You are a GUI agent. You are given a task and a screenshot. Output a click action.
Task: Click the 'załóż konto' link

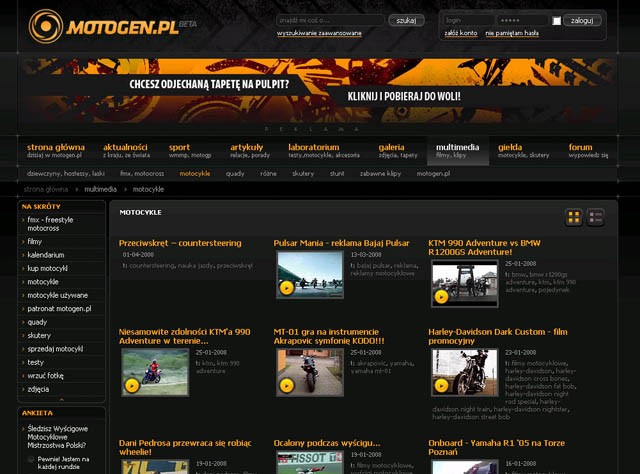pos(461,33)
